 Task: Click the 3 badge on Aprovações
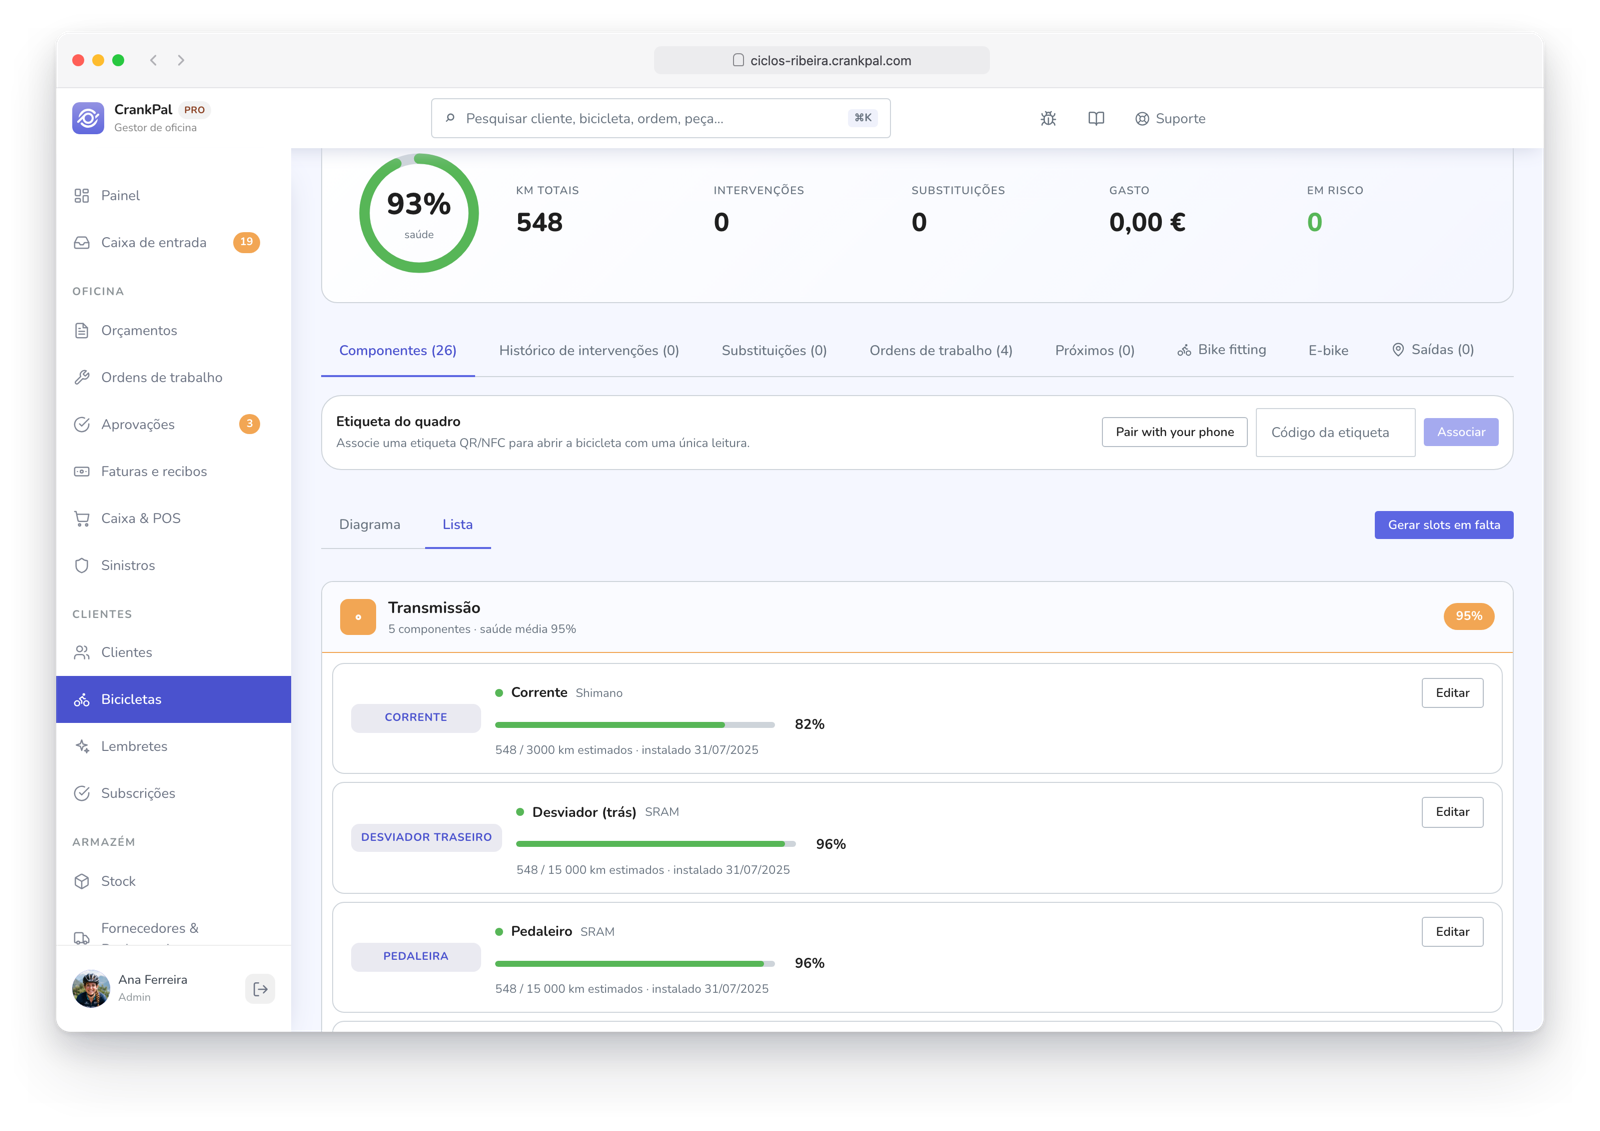(x=250, y=424)
